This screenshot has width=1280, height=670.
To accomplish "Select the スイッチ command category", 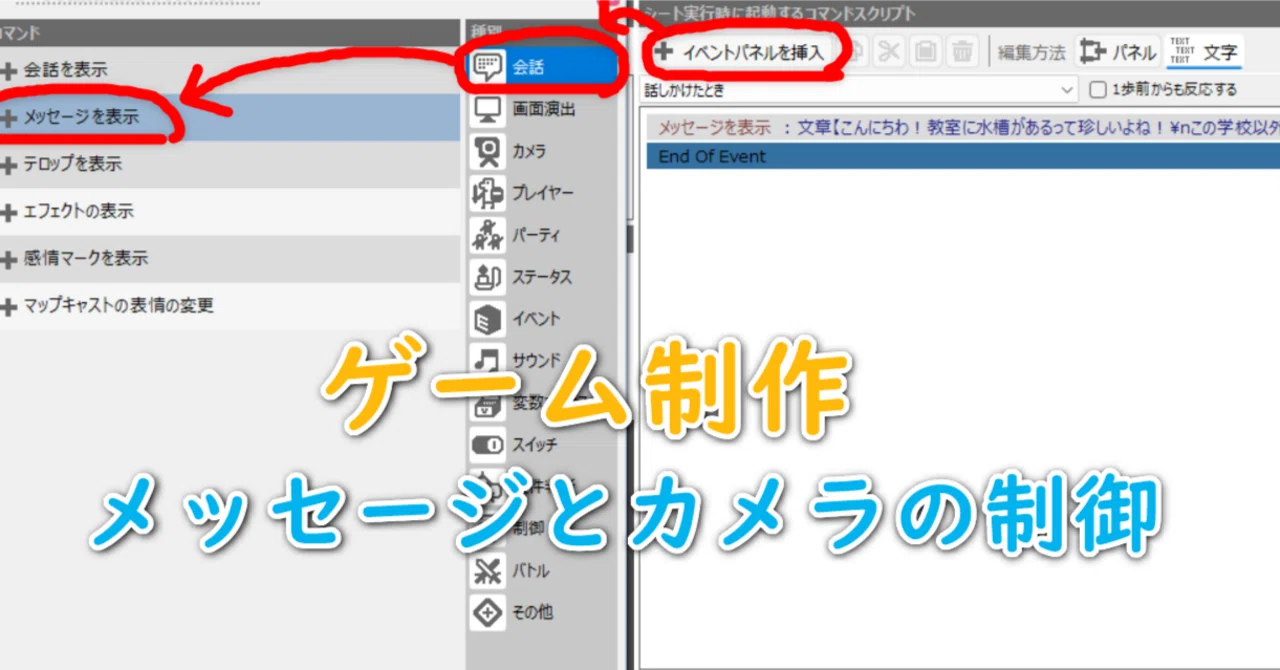I will click(x=543, y=444).
